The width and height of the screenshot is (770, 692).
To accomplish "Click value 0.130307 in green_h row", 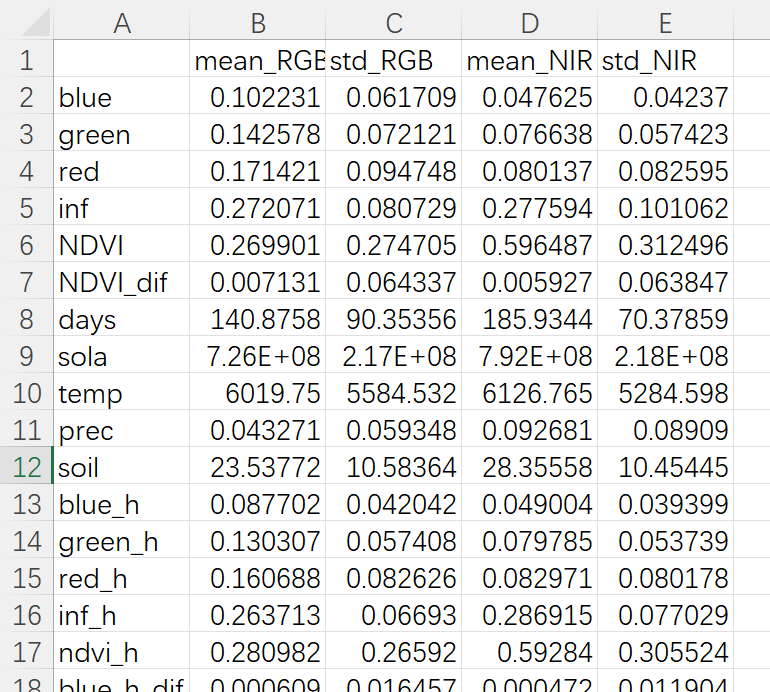I will (257, 541).
